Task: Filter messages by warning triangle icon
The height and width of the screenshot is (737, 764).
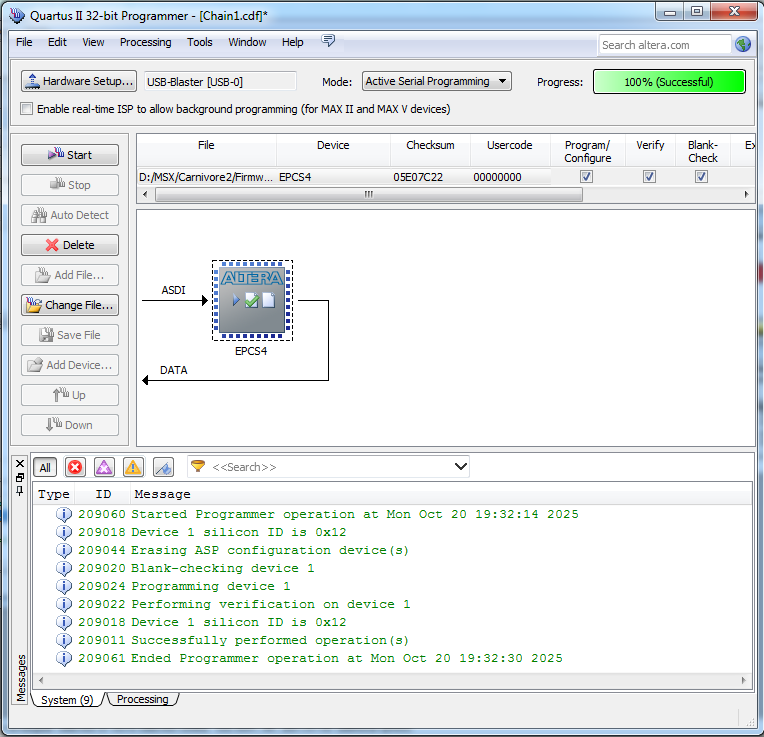Action: (133, 468)
